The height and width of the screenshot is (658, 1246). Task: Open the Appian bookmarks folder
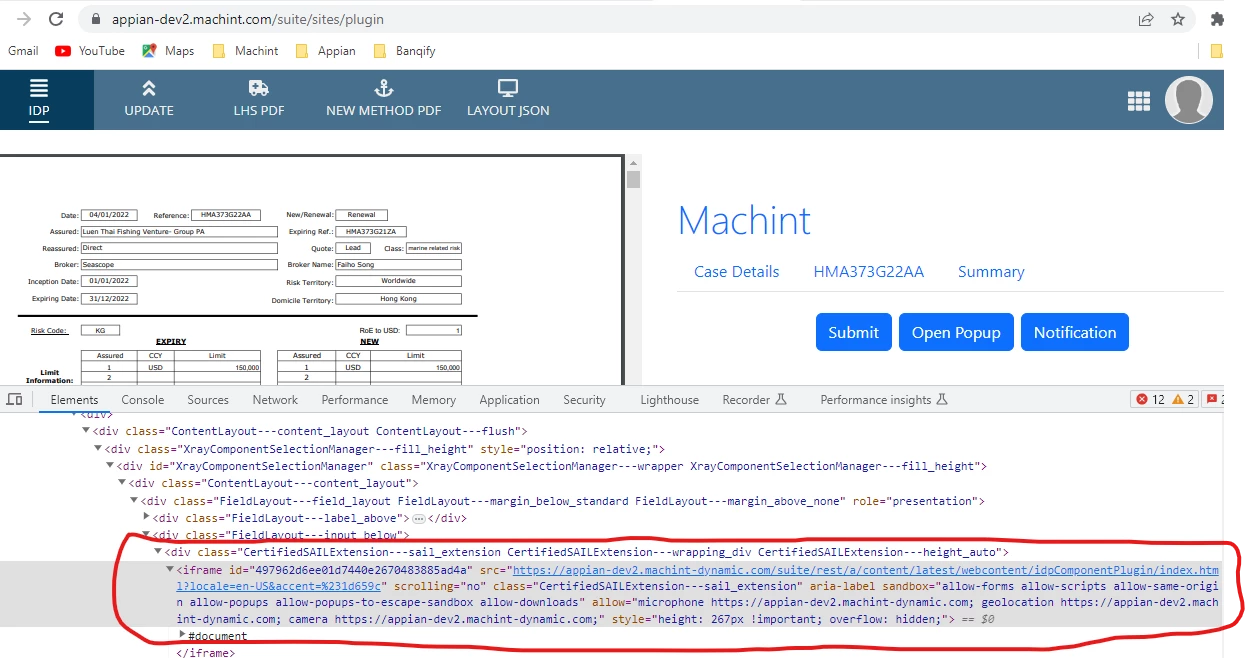325,51
